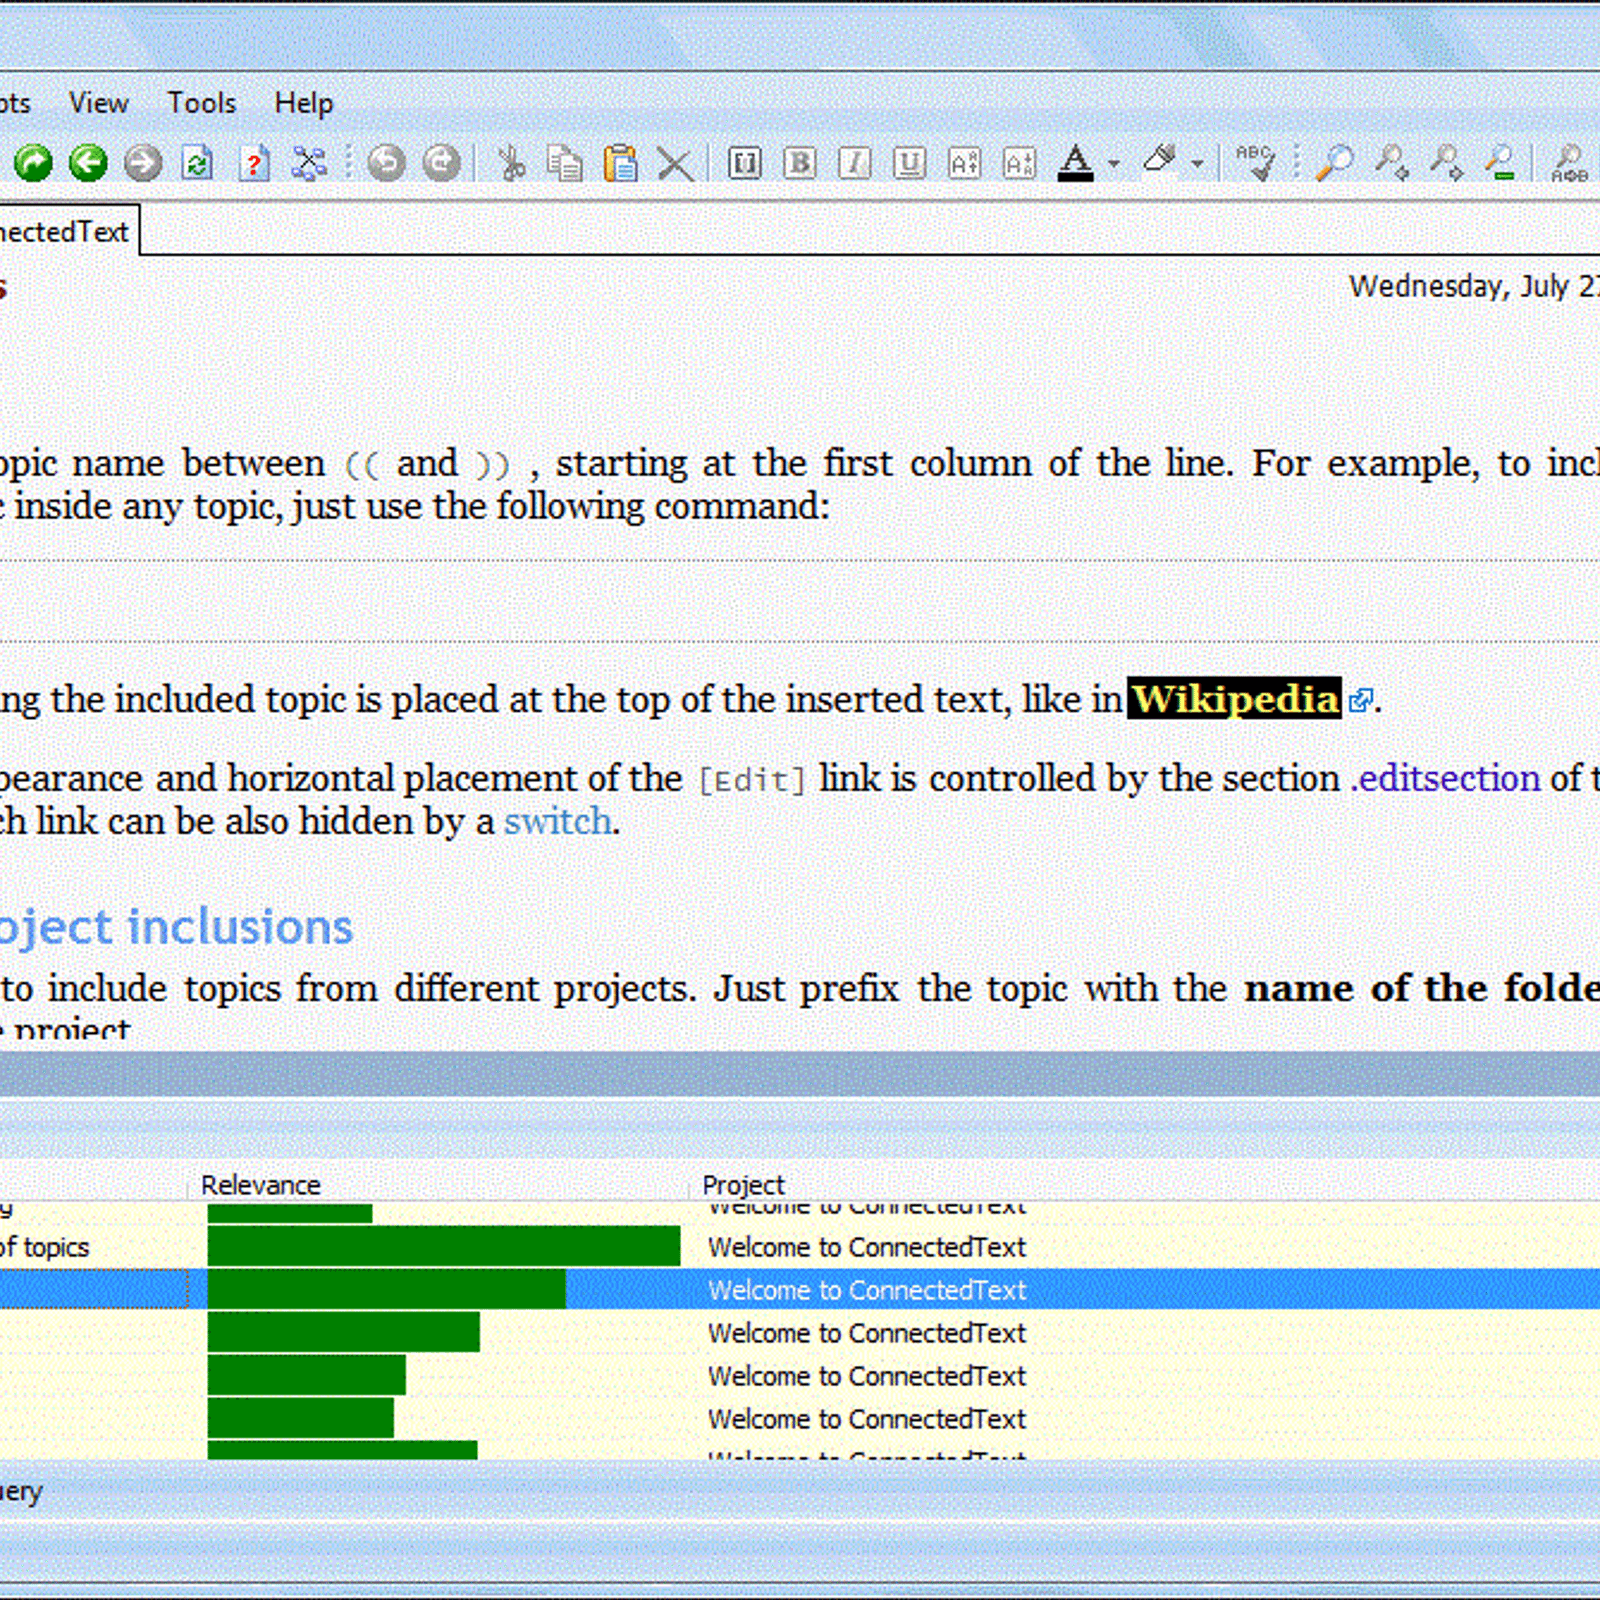Follow the switch link
The image size is (1600, 1600).
coord(558,821)
